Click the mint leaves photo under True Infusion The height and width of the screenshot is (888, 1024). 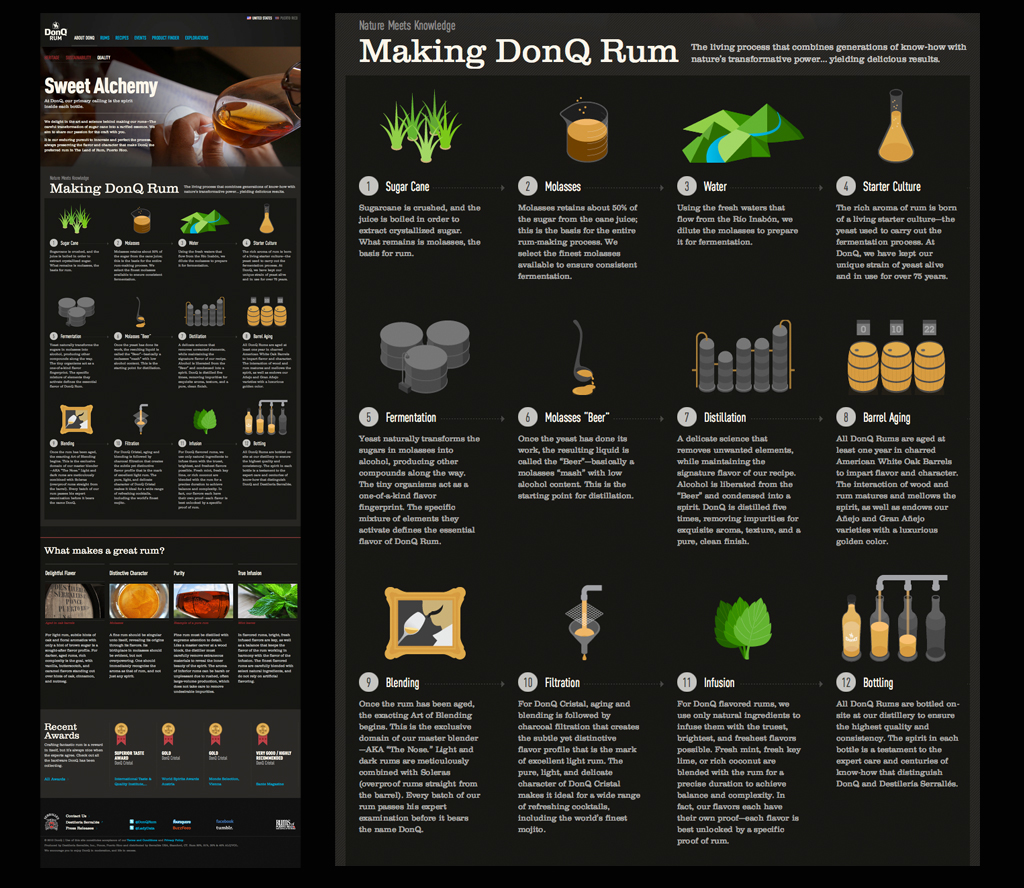268,601
